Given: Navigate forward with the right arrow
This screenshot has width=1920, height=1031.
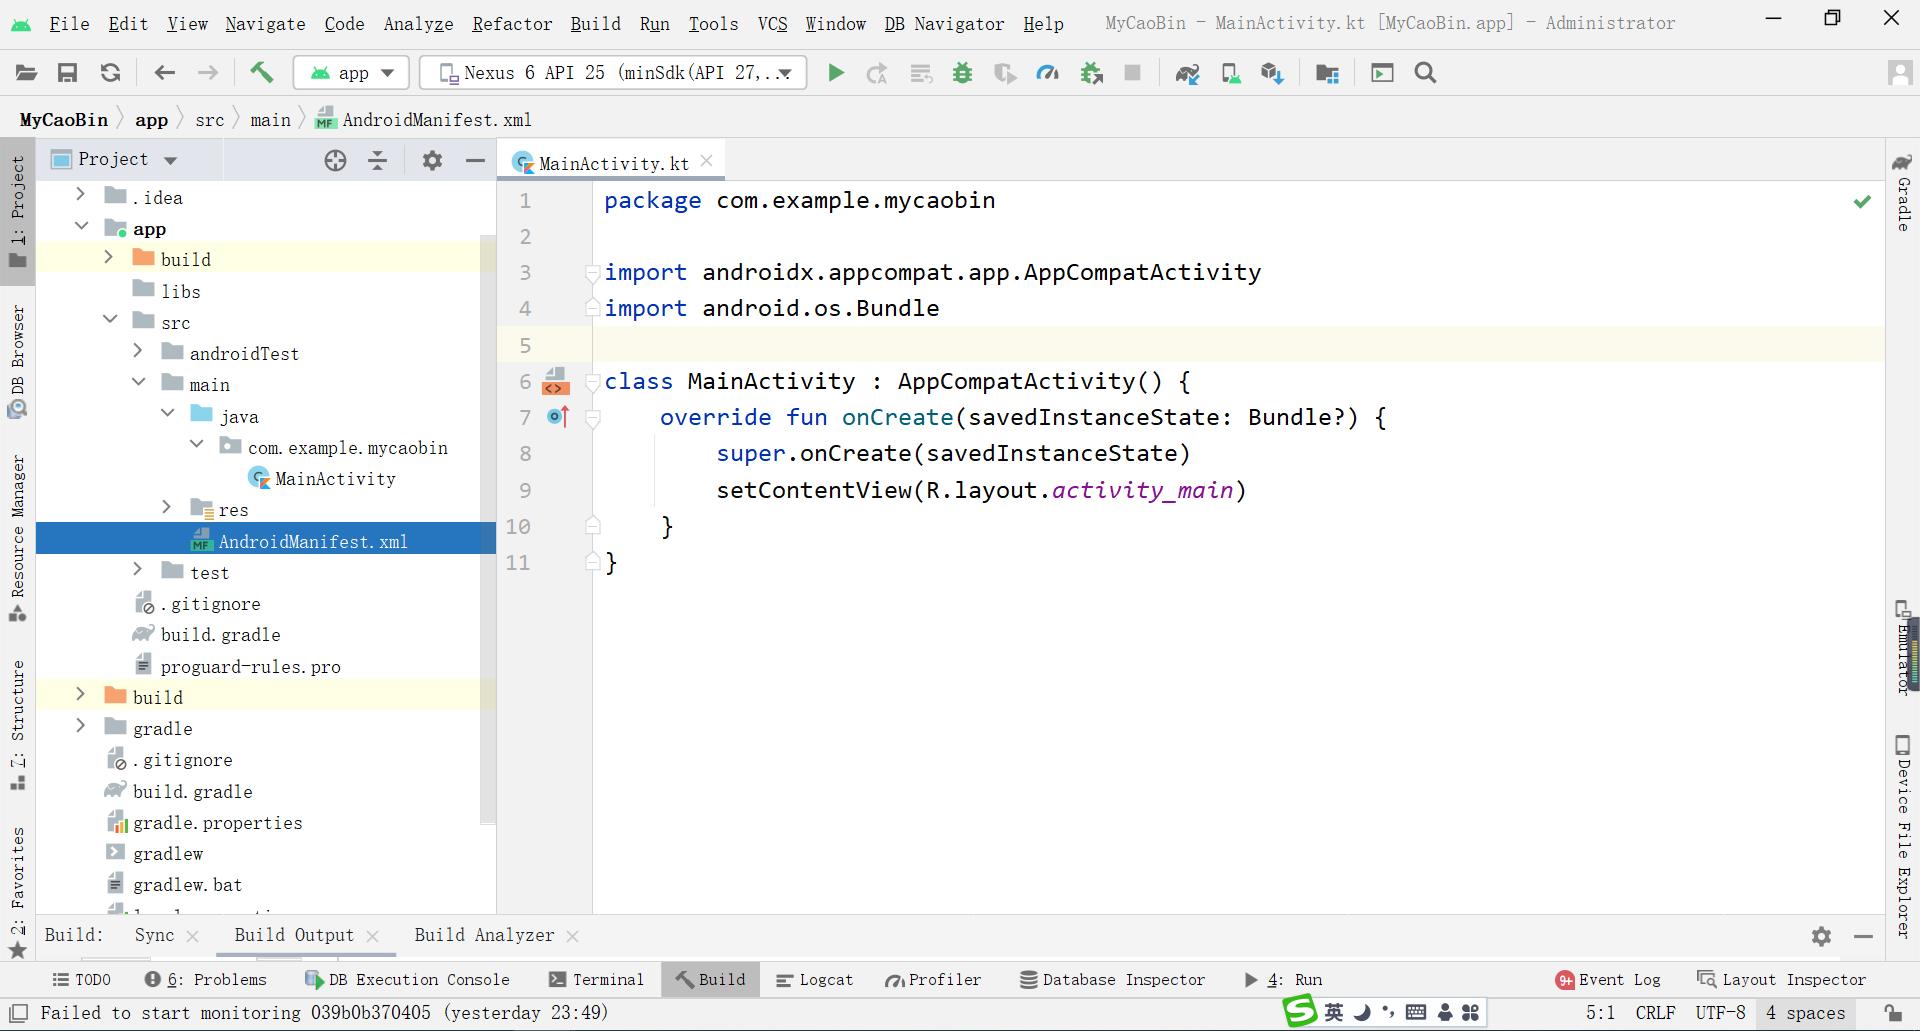Looking at the screenshot, I should (x=207, y=73).
